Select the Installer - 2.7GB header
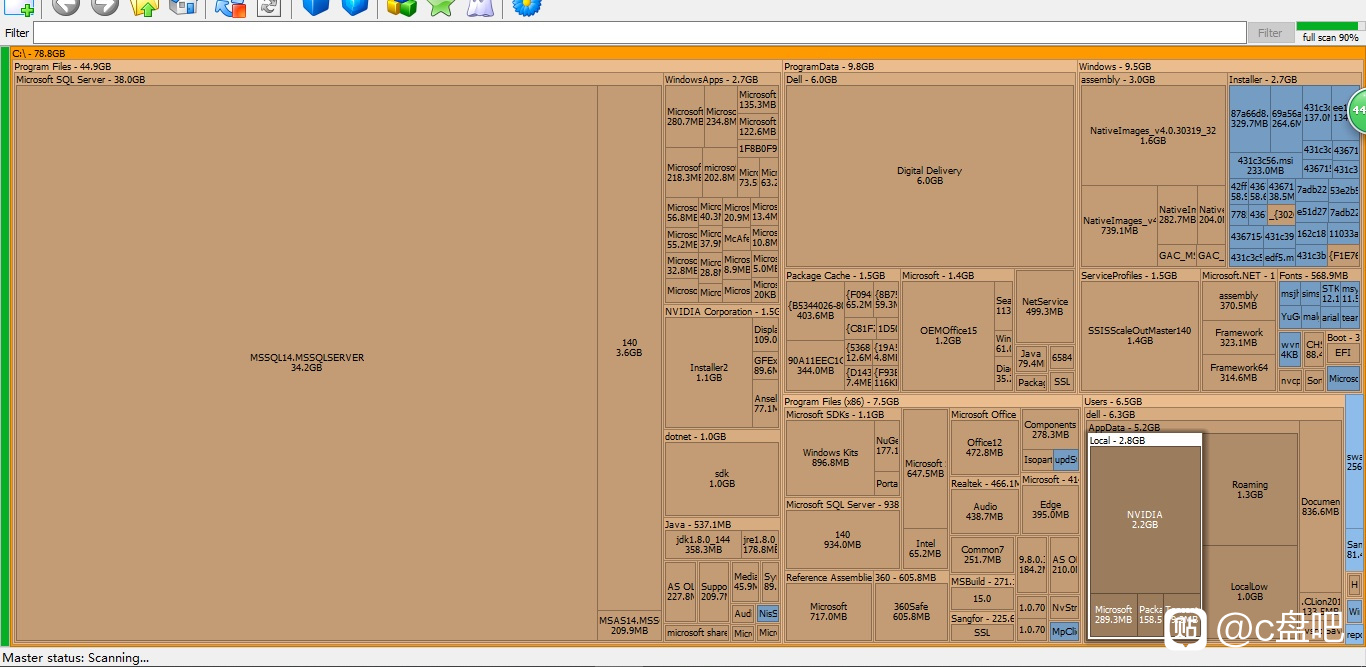1366x667 pixels. (x=1293, y=79)
